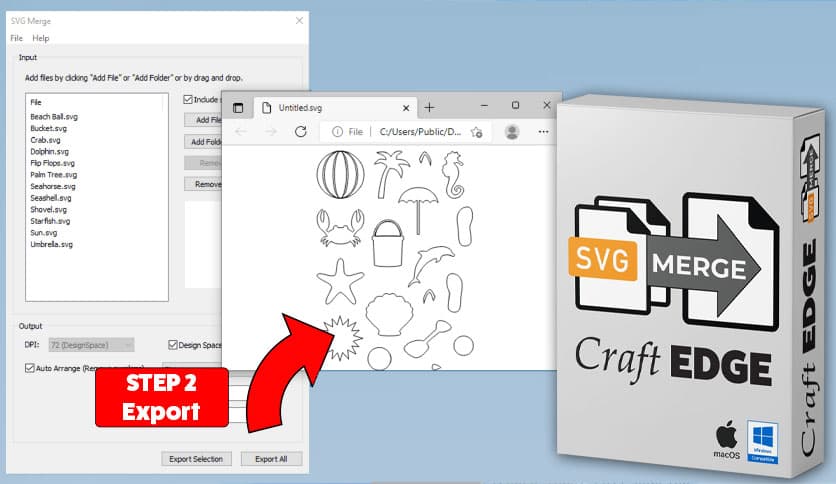This screenshot has height=484, width=836.
Task: Close the browser window
Action: [x=546, y=106]
